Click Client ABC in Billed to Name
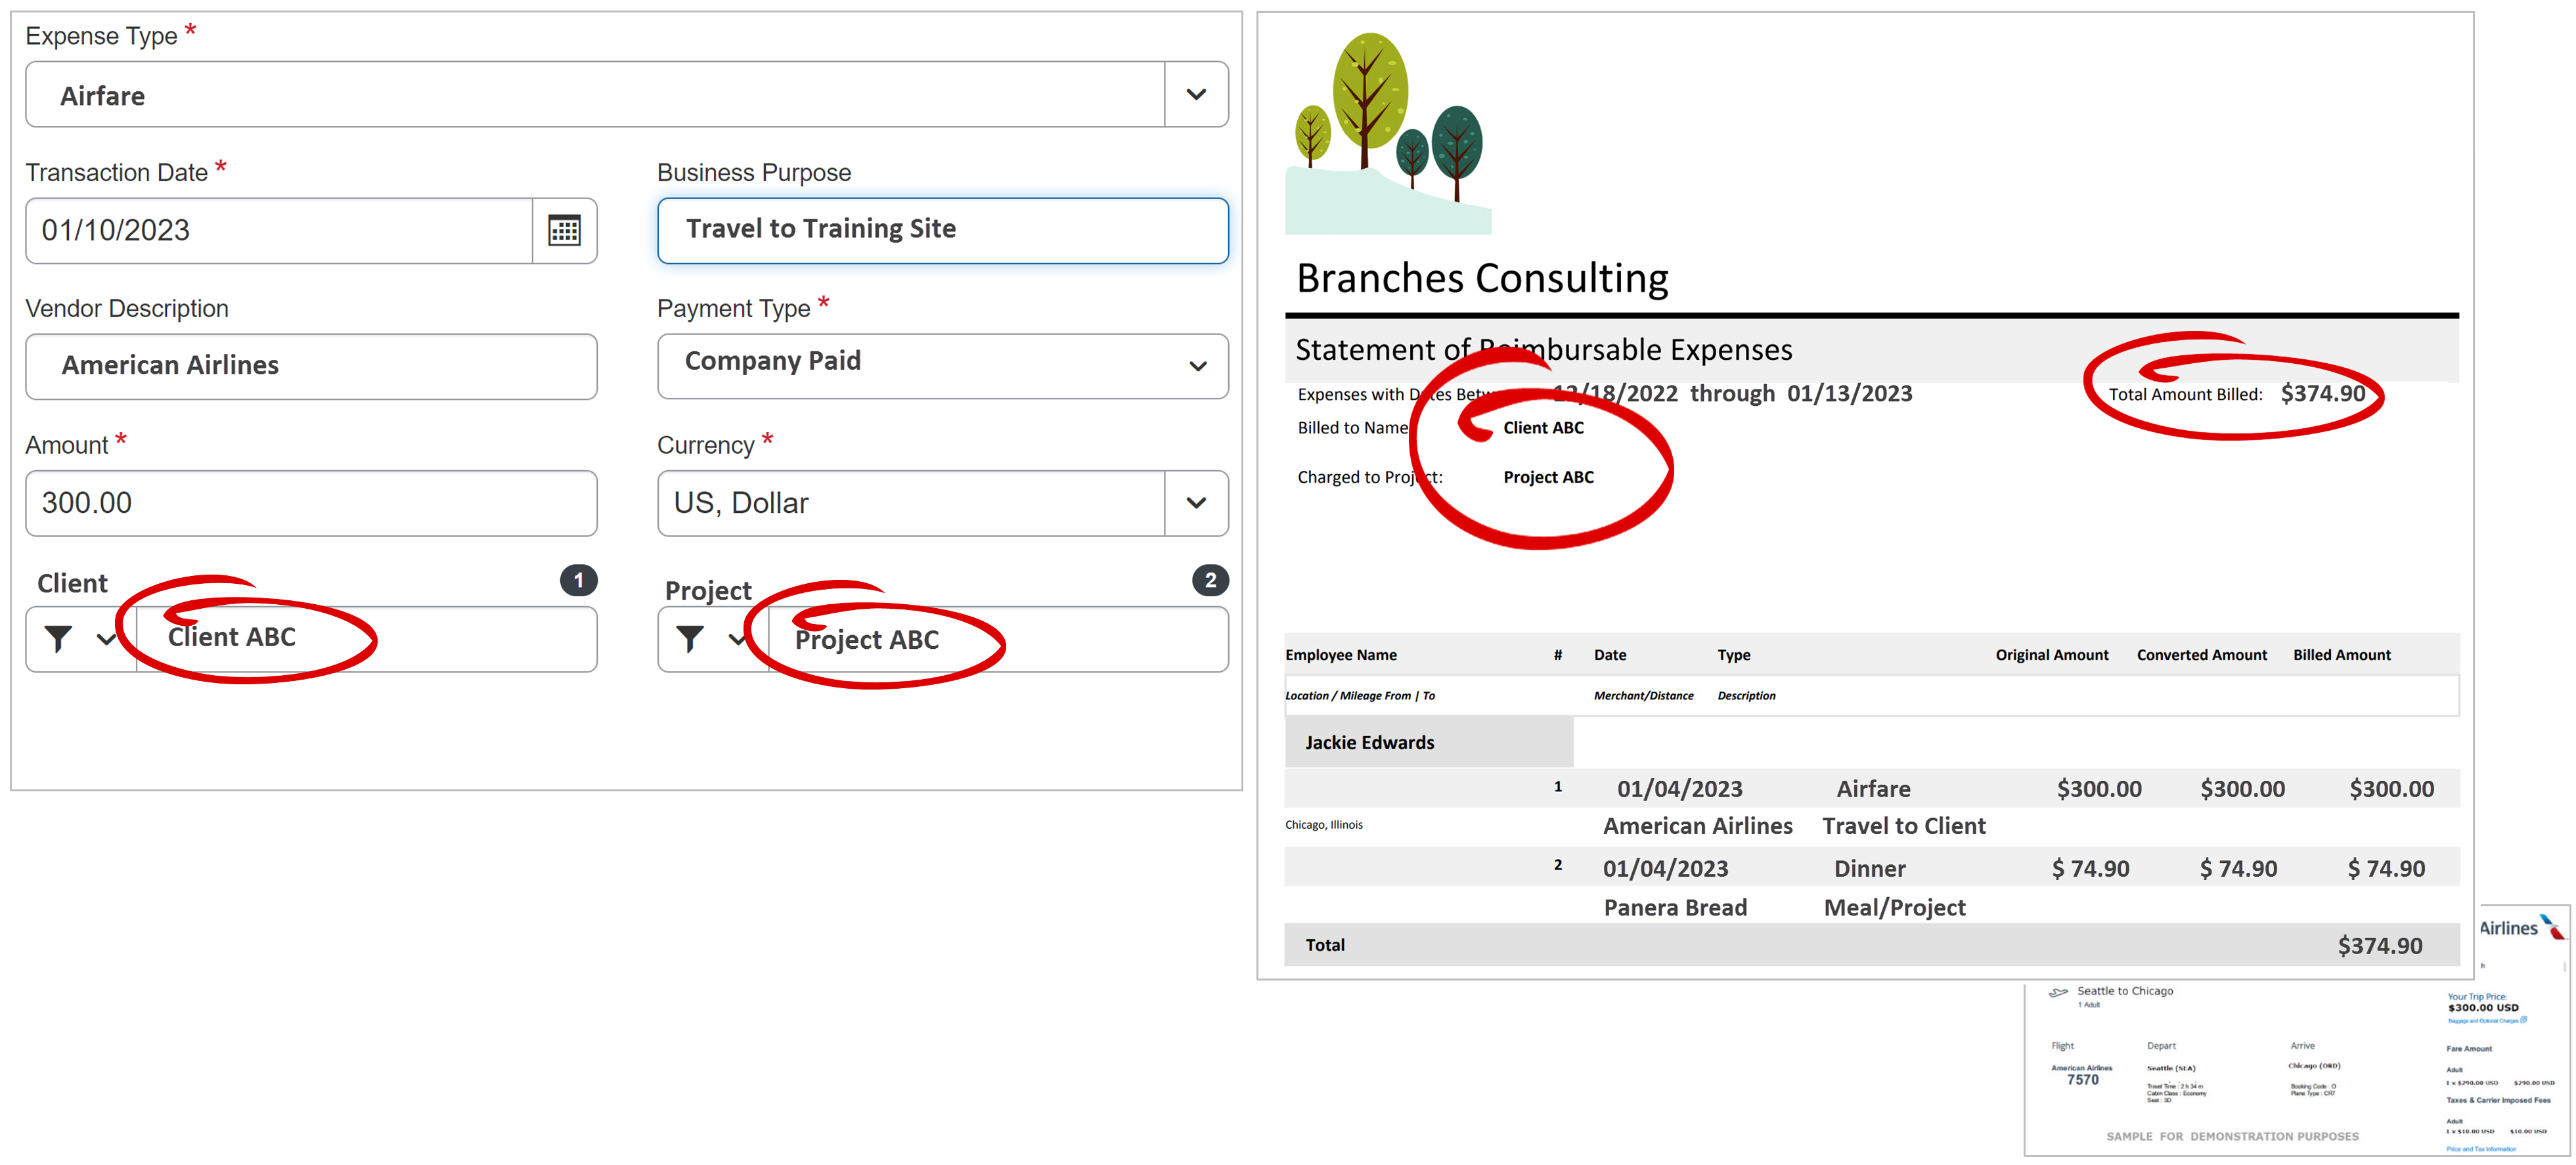The width and height of the screenshot is (2576, 1165). 1543,428
